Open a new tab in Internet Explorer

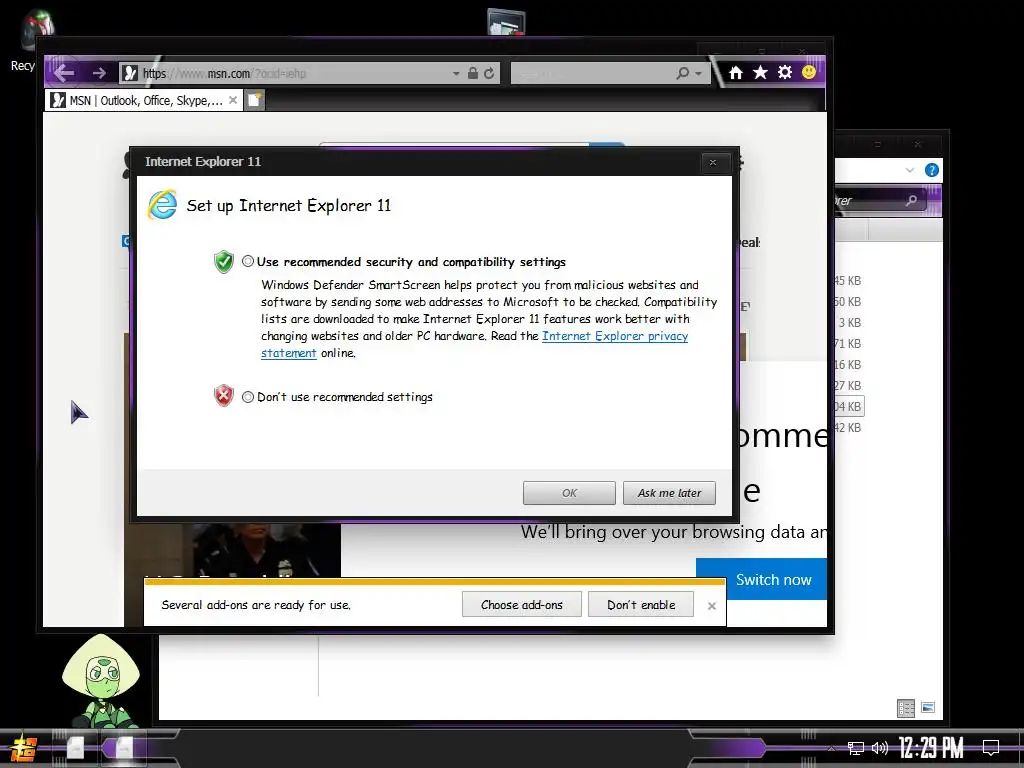[x=255, y=100]
